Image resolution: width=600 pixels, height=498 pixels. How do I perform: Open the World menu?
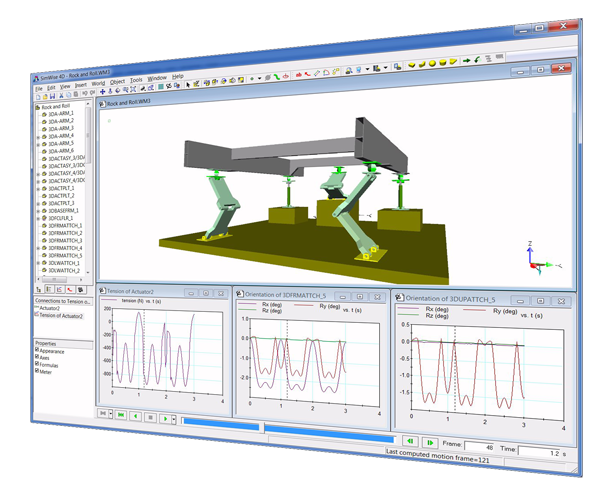click(x=97, y=83)
